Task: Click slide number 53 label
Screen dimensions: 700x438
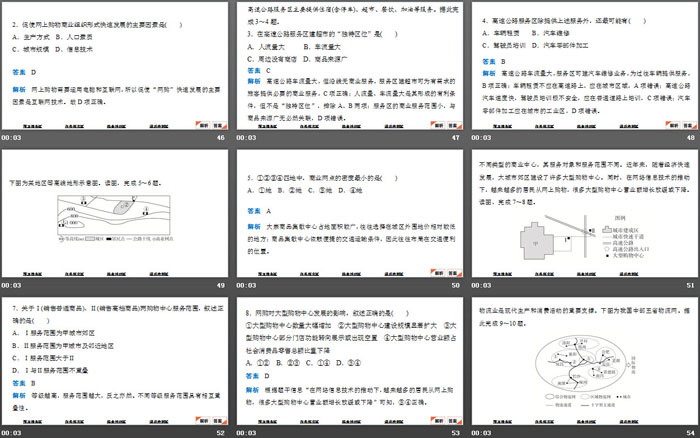Action: (x=455, y=433)
